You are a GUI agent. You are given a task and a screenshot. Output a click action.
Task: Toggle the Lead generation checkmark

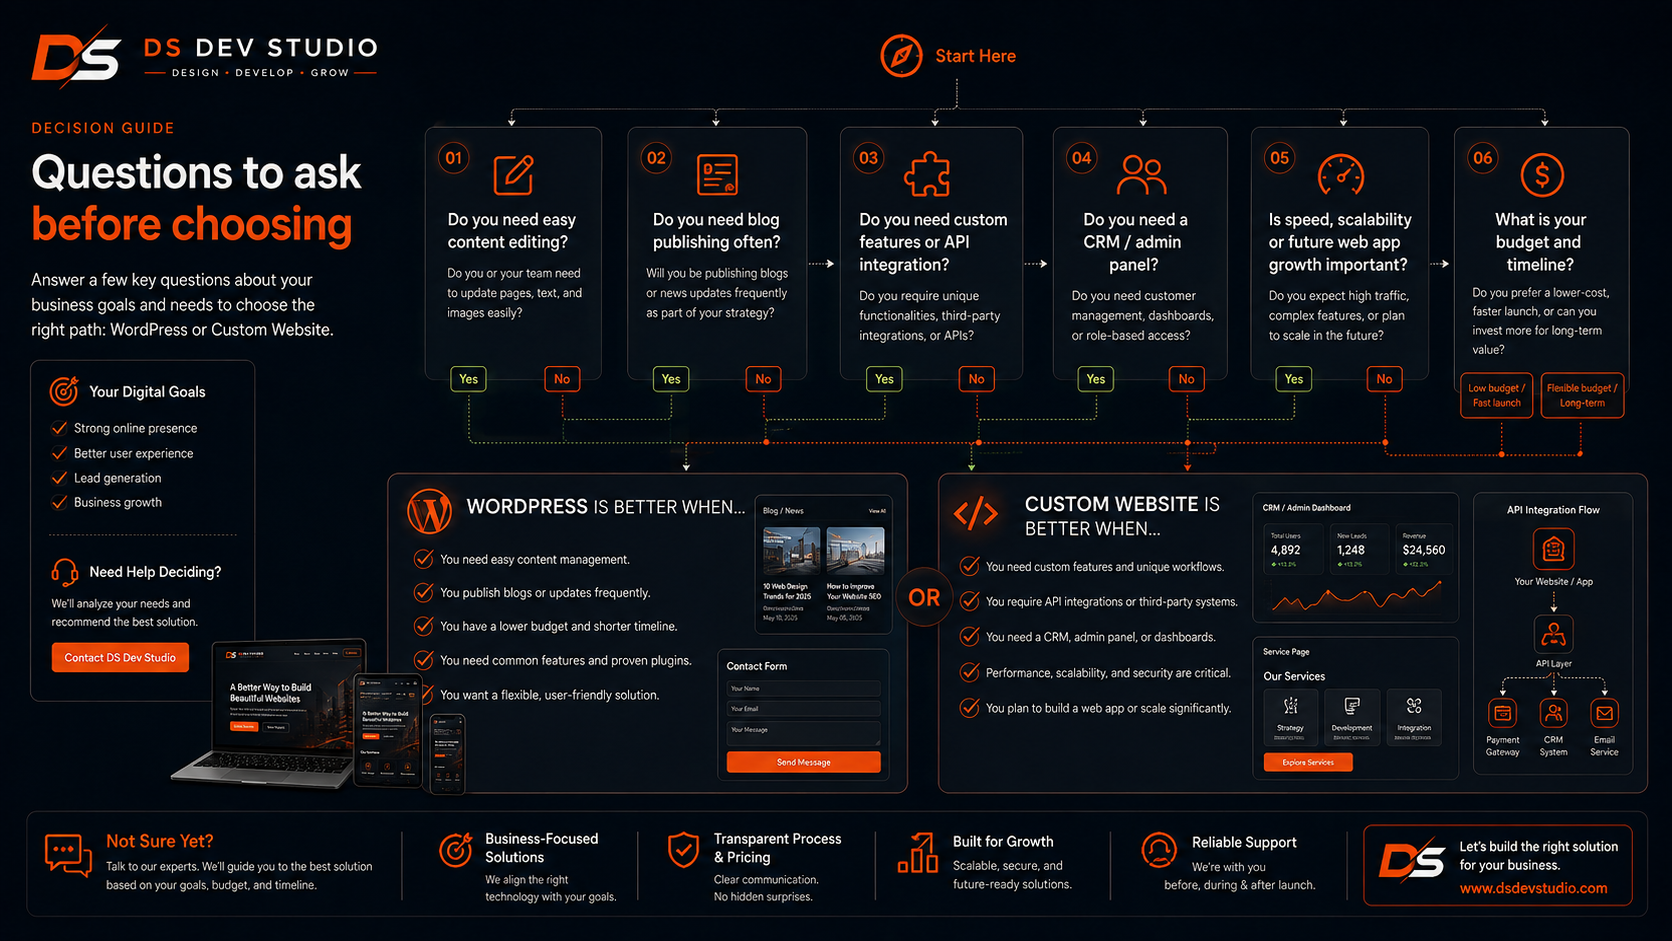[60, 478]
